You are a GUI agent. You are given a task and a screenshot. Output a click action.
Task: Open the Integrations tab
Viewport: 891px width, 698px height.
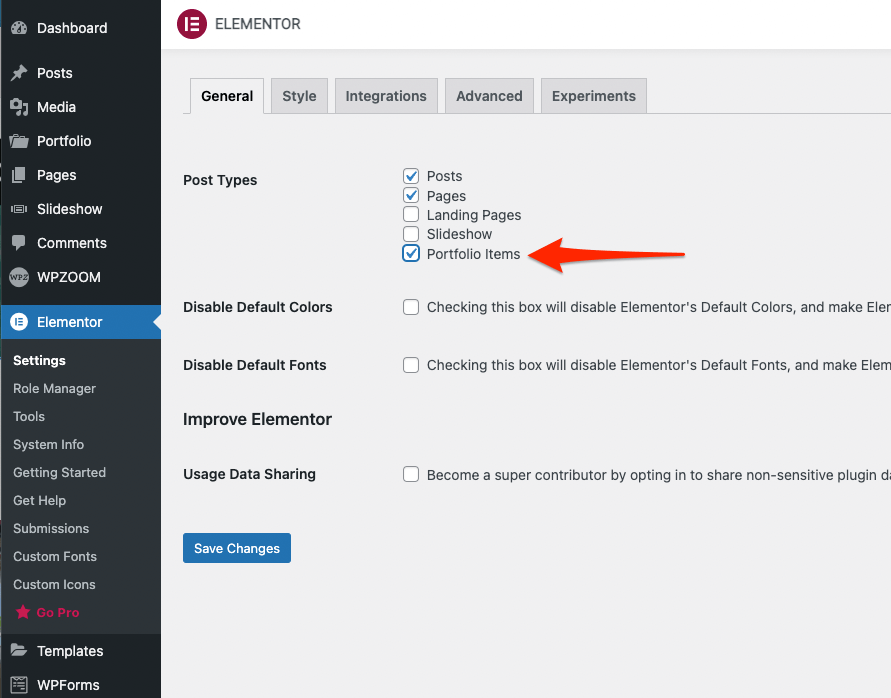click(386, 96)
